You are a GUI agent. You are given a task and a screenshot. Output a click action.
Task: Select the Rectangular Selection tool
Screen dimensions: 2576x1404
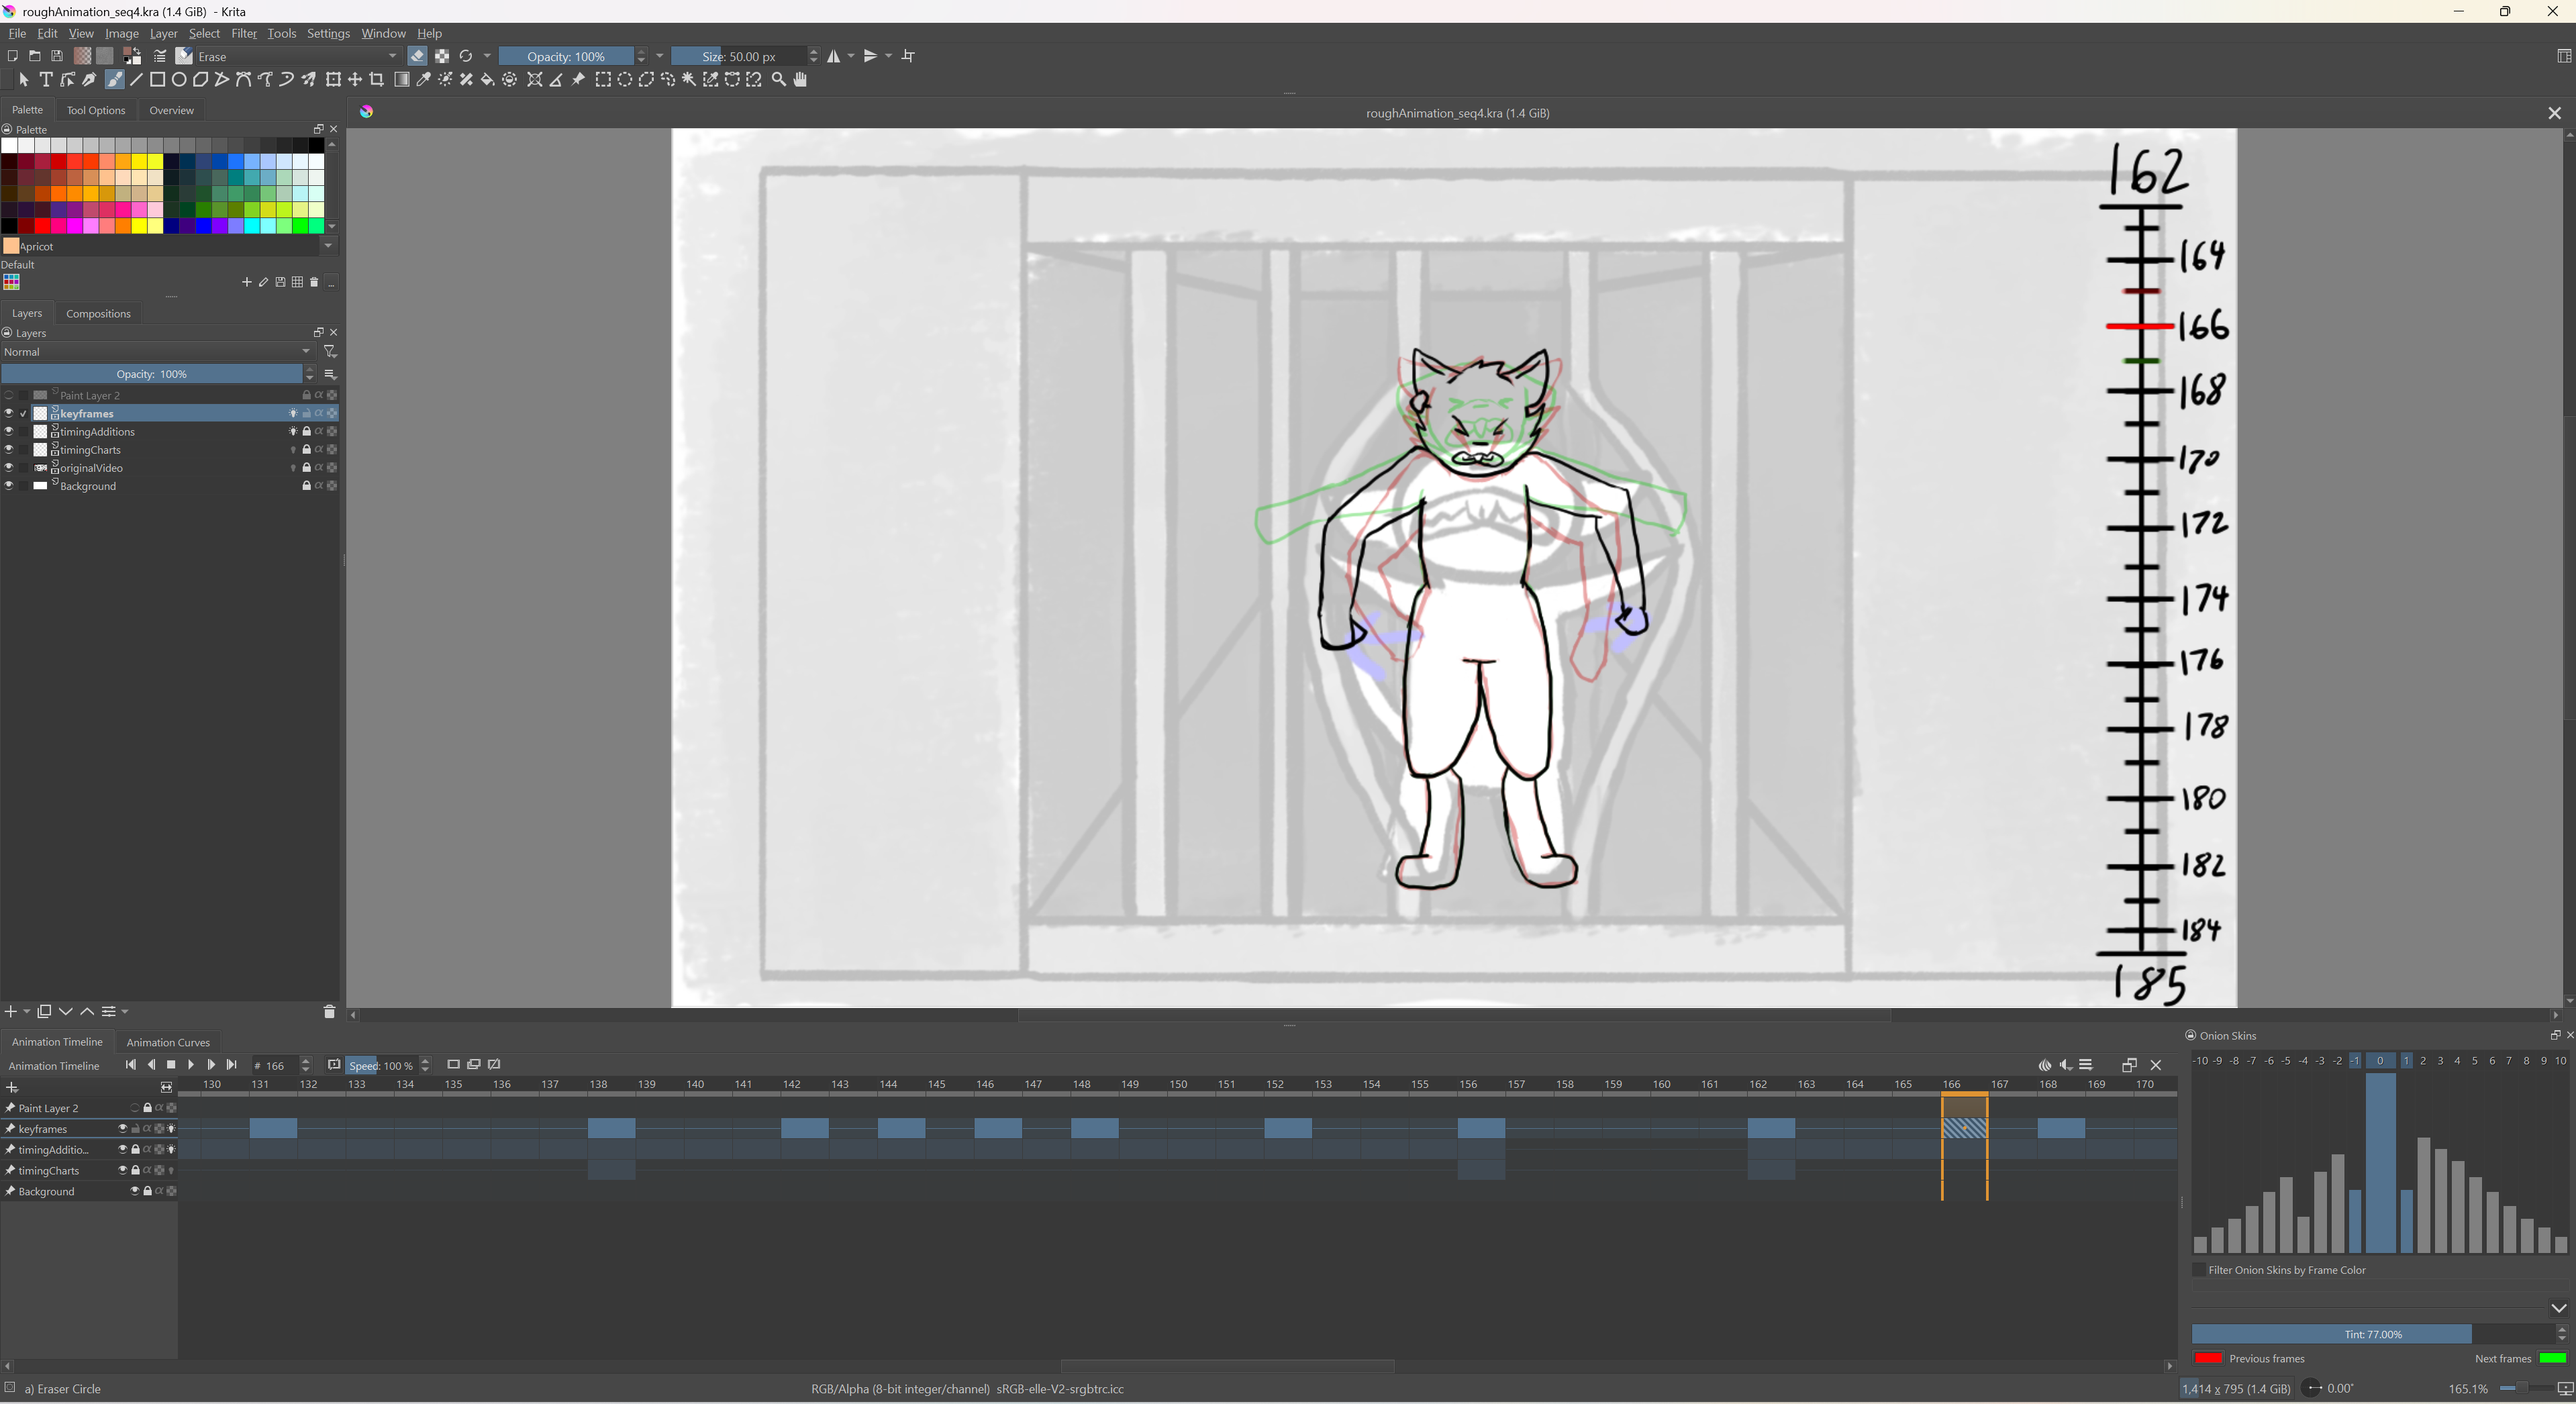pos(603,80)
